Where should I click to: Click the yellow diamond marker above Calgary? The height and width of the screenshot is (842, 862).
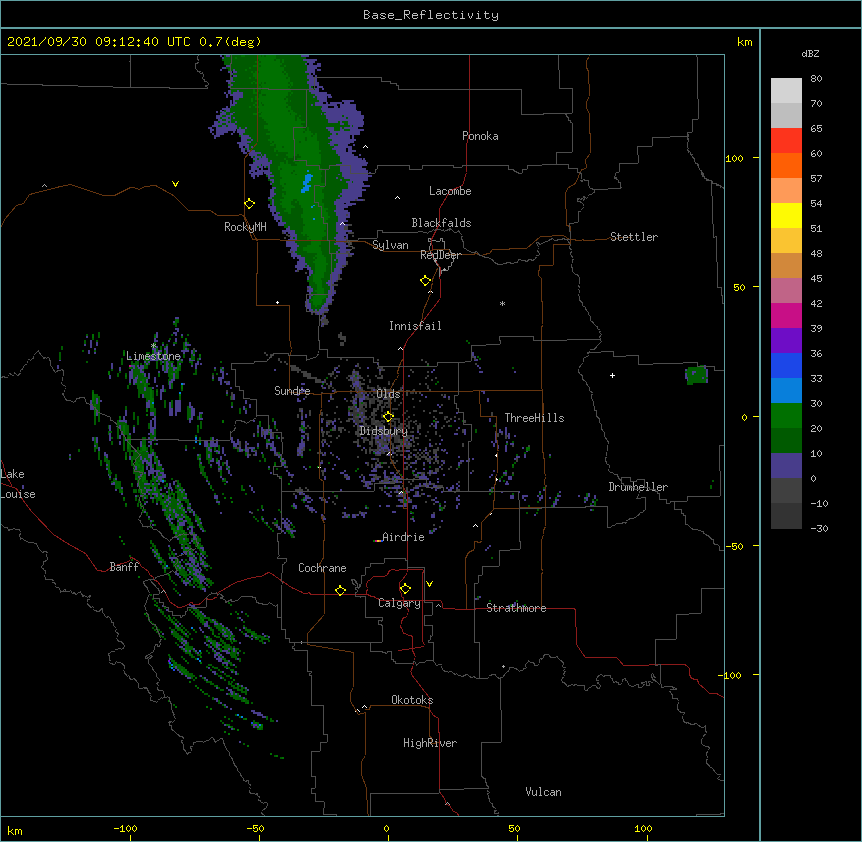(405, 589)
